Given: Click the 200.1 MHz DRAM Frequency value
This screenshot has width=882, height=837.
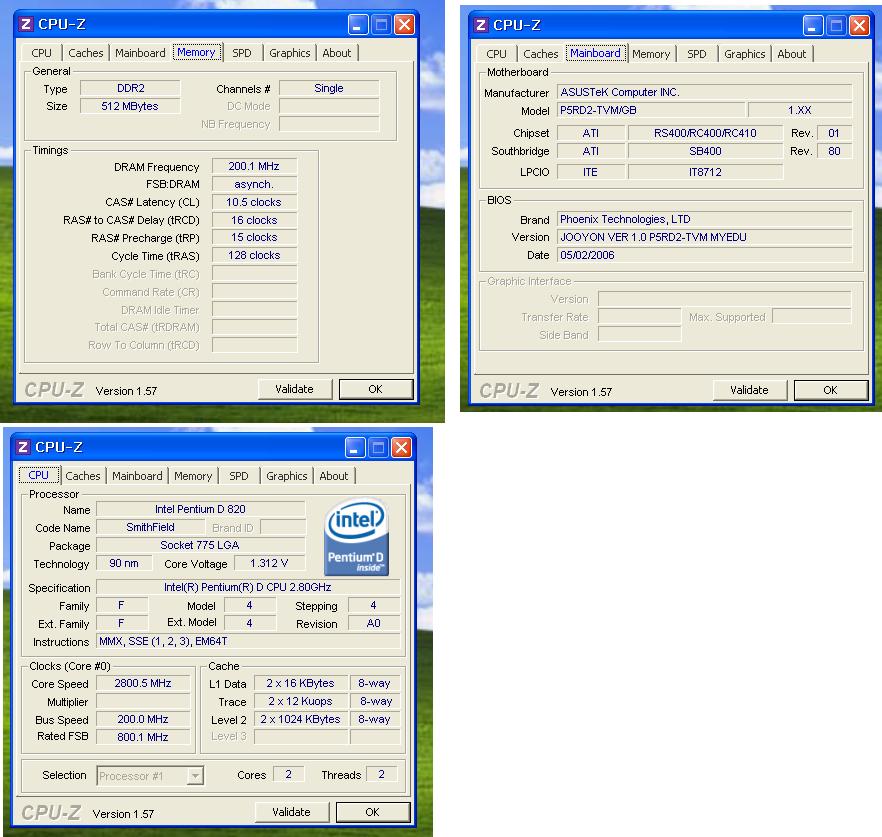Looking at the screenshot, I should click(254, 166).
